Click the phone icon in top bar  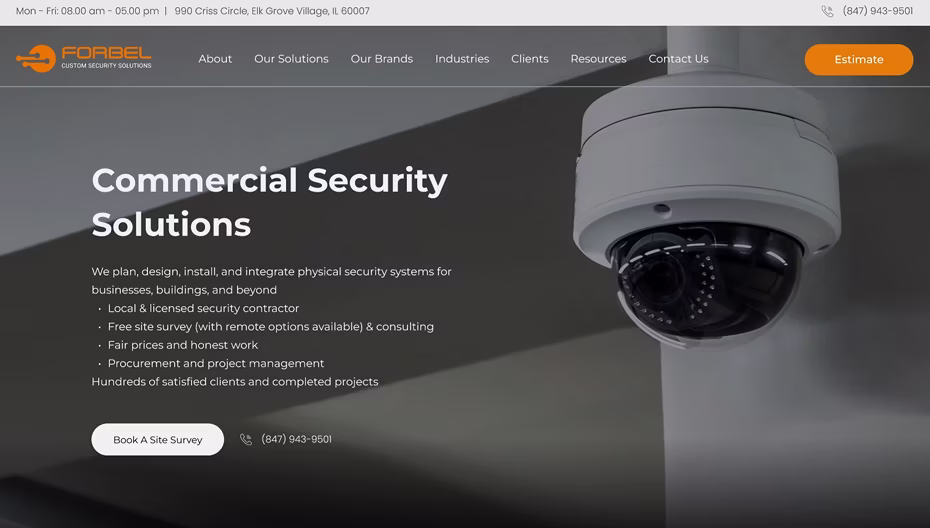click(x=827, y=11)
